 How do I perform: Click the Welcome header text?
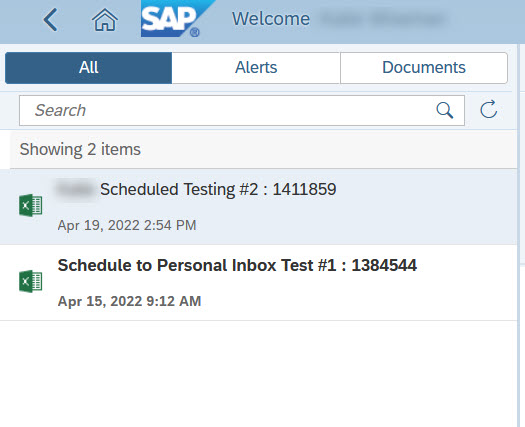[271, 19]
